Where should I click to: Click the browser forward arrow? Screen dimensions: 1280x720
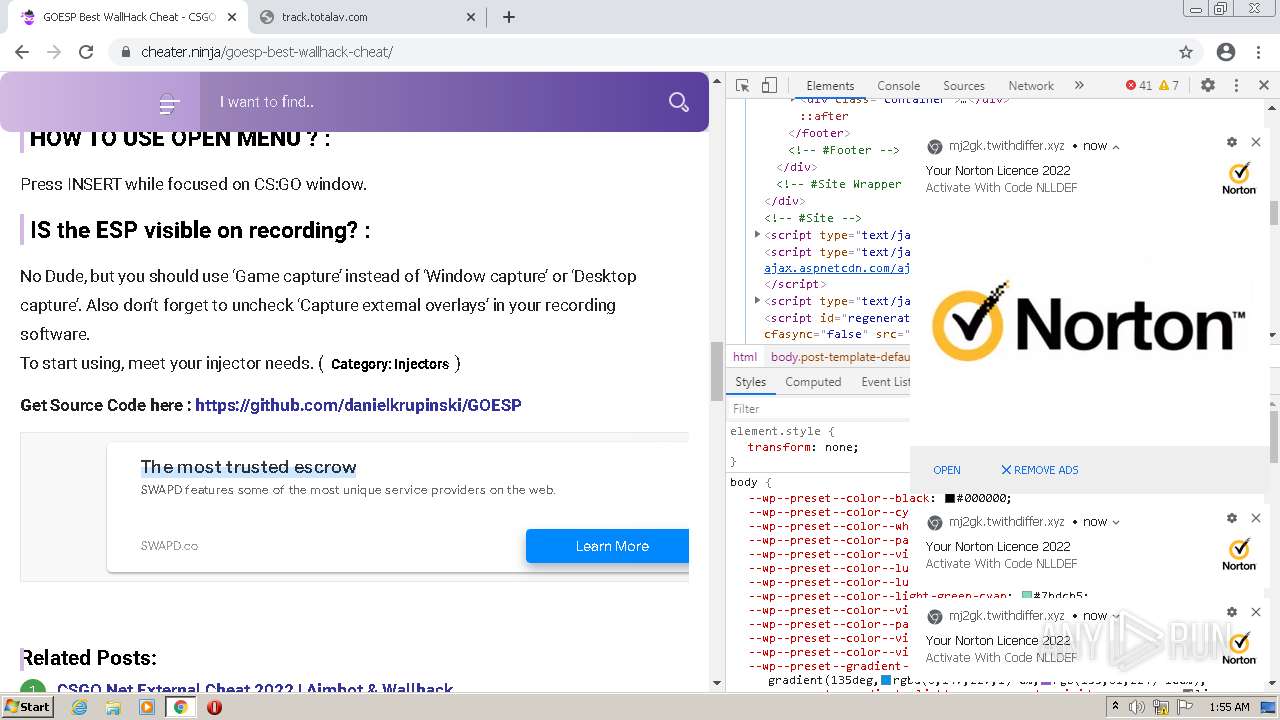click(54, 52)
